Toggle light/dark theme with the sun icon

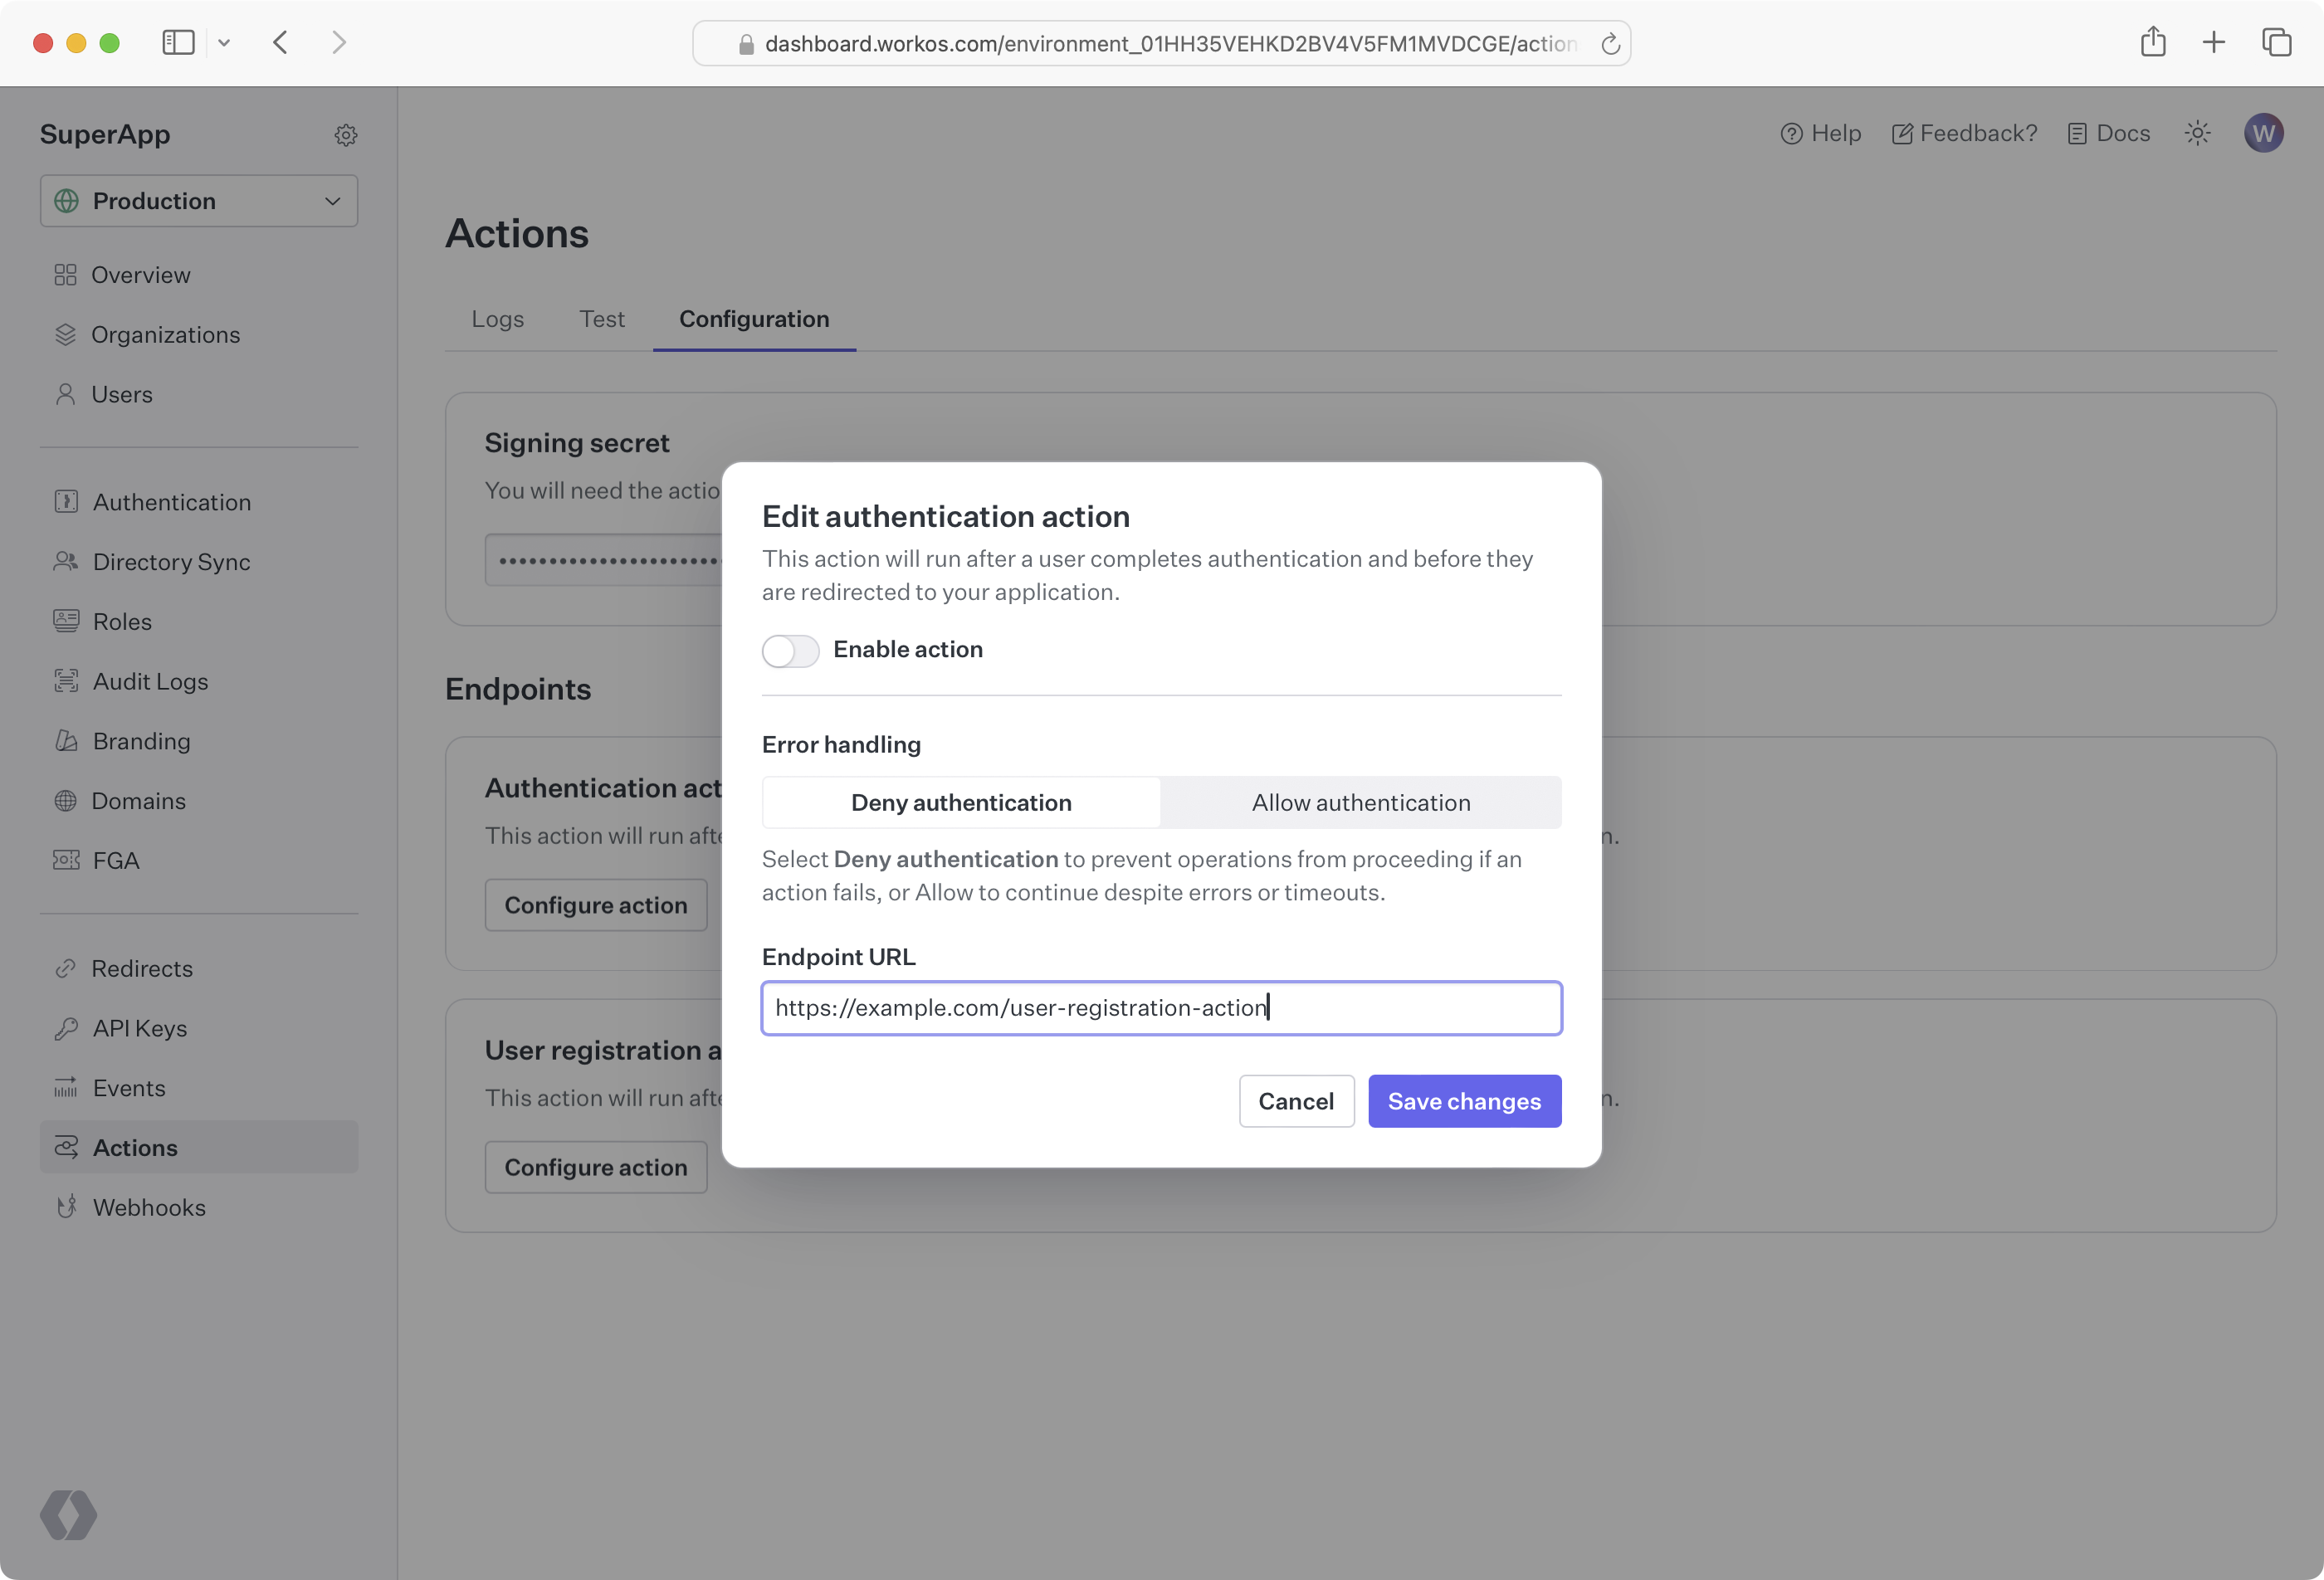2197,133
